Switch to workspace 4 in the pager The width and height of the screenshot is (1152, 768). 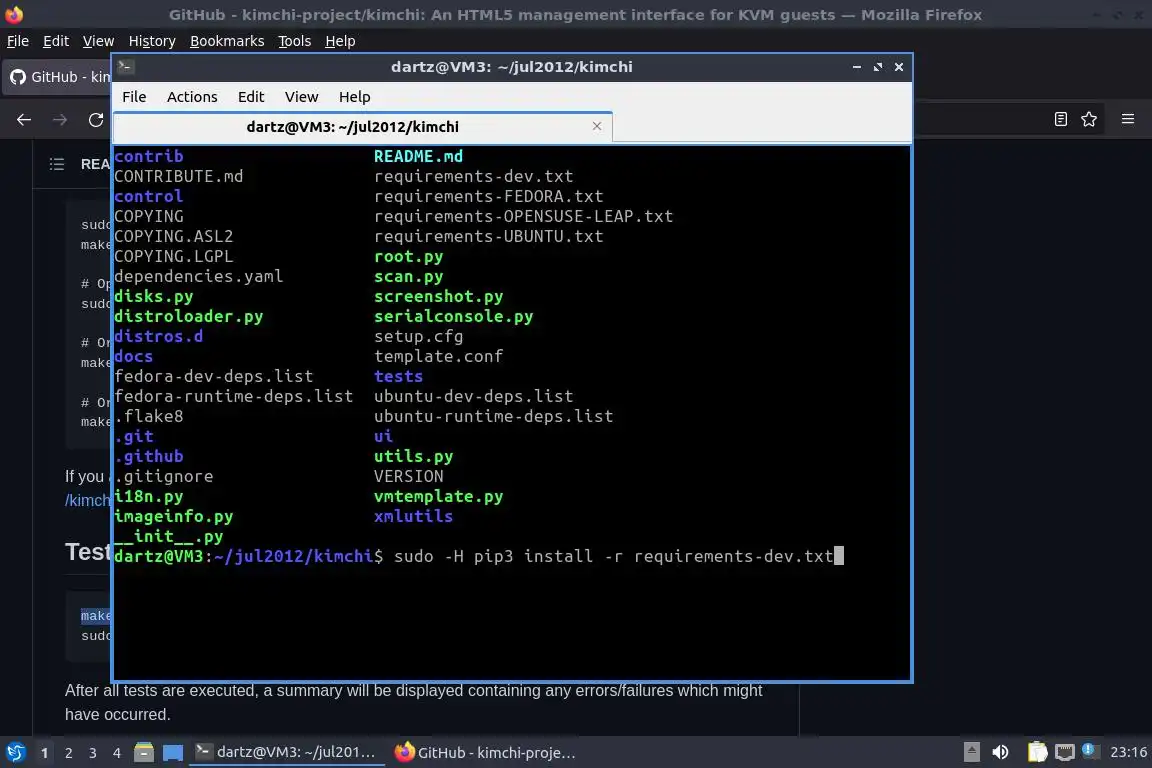click(x=117, y=753)
